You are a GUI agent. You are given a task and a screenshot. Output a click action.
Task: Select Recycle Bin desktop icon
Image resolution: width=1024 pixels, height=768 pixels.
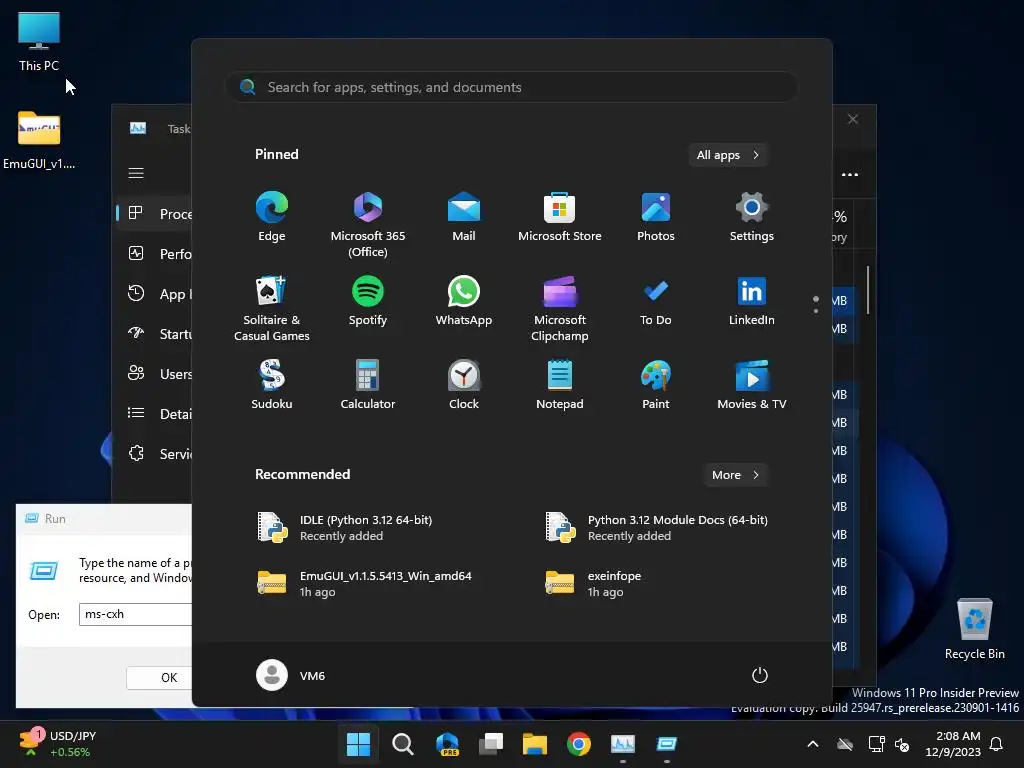[x=974, y=629]
